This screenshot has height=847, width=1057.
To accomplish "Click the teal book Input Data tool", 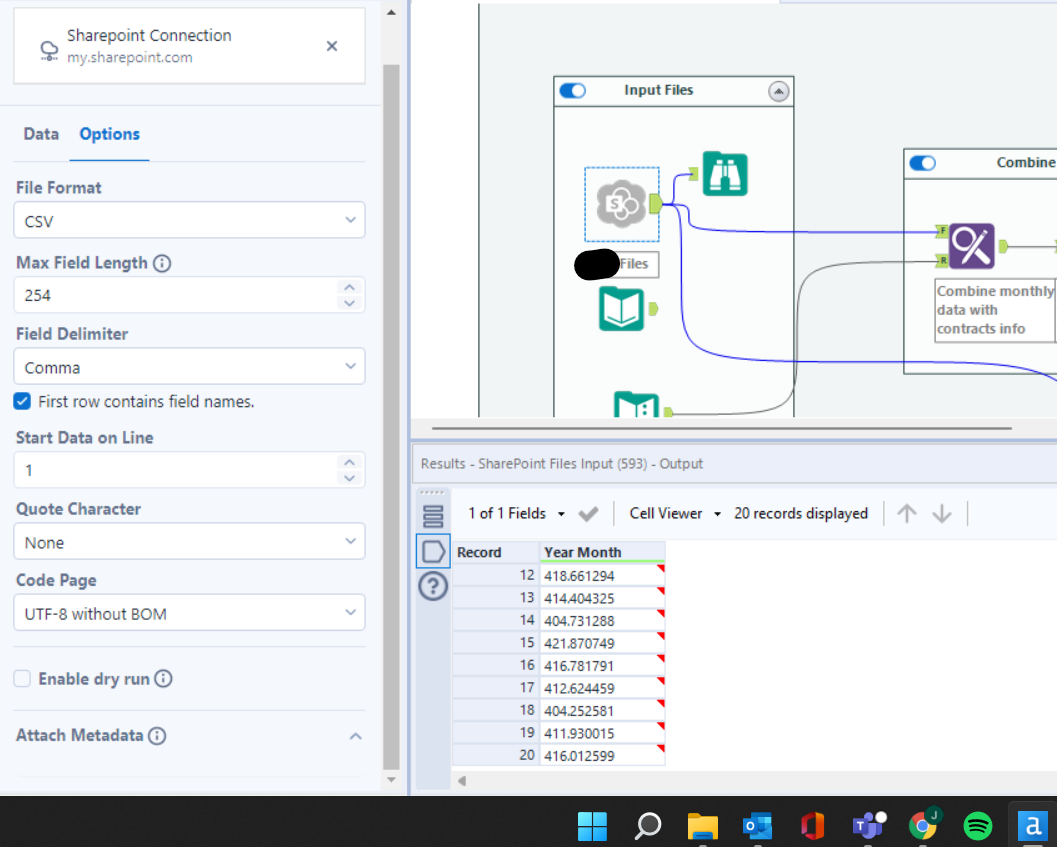I will (622, 308).
